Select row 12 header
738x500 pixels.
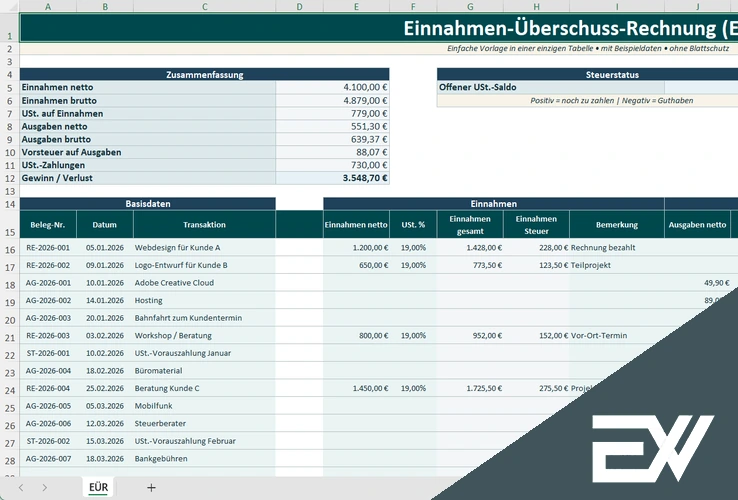pyautogui.click(x=9, y=178)
